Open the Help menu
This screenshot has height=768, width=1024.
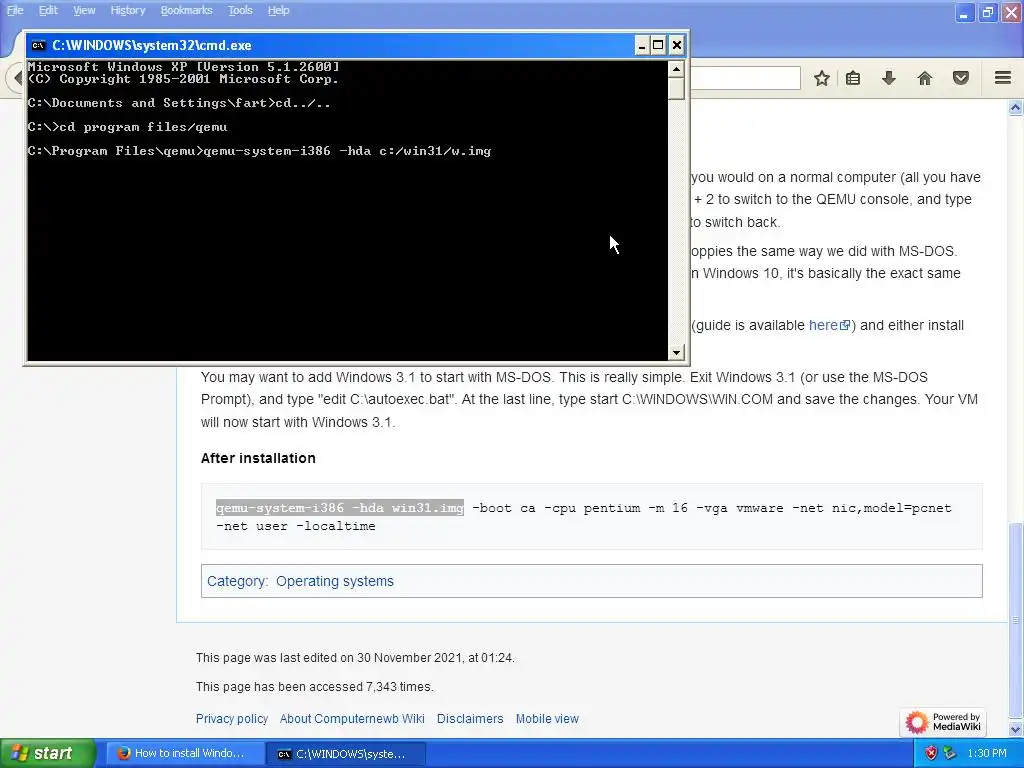point(278,10)
